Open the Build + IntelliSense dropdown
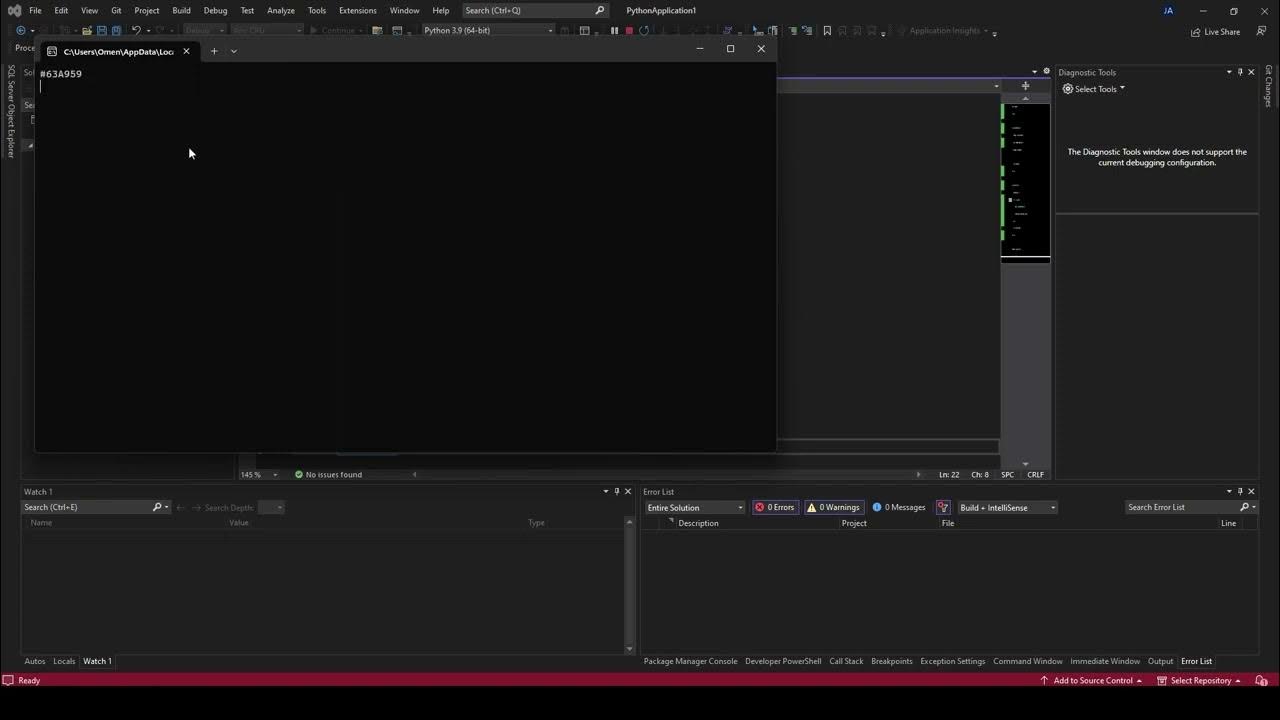 [x=1007, y=507]
